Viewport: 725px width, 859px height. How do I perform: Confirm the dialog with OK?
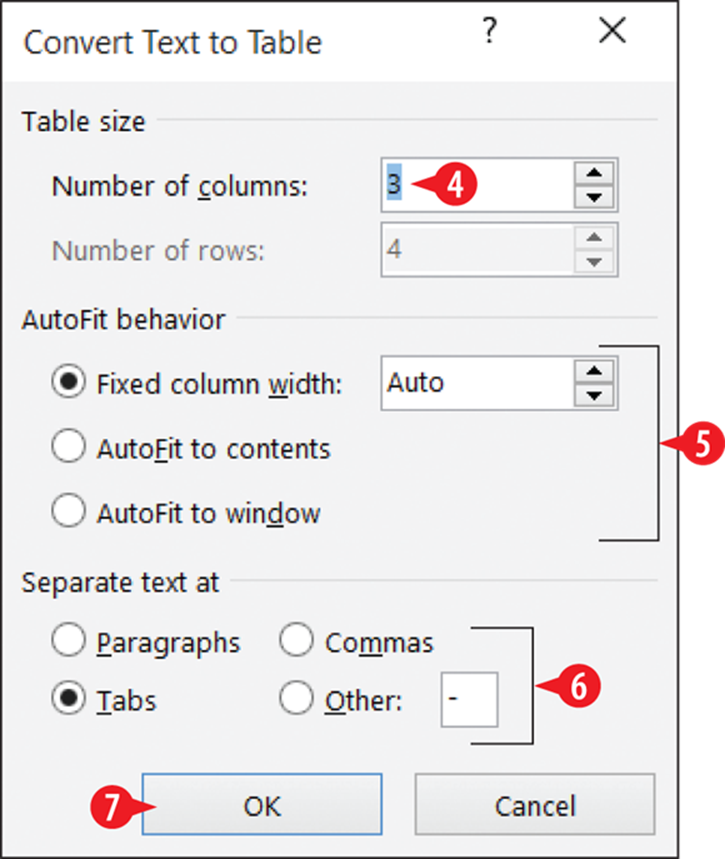(262, 804)
